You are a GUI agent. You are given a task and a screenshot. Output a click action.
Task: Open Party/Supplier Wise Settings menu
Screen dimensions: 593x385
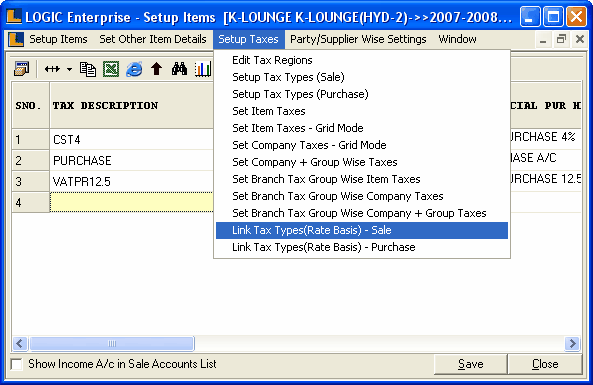(358, 39)
